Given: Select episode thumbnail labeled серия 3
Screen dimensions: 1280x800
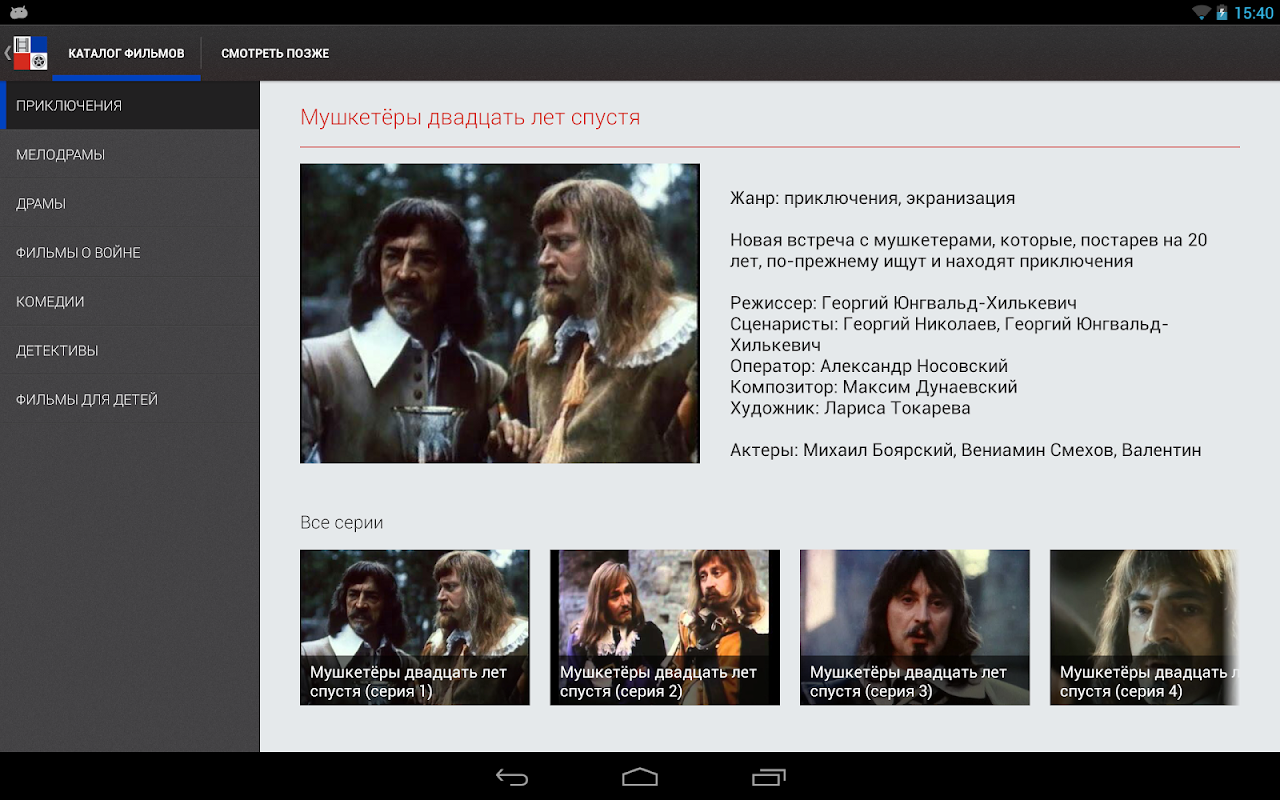Looking at the screenshot, I should pos(915,627).
